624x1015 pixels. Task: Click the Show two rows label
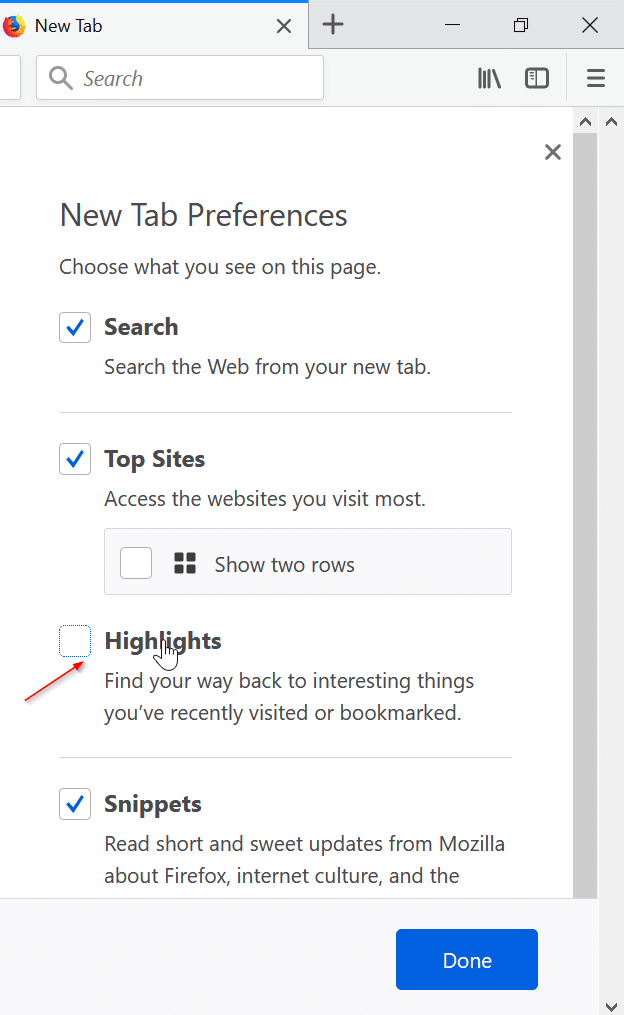[283, 564]
